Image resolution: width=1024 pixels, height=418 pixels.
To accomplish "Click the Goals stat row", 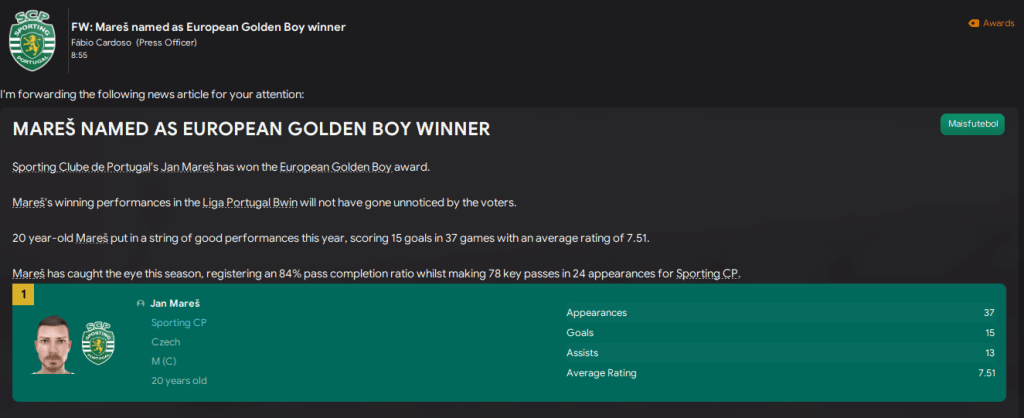I will 780,332.
